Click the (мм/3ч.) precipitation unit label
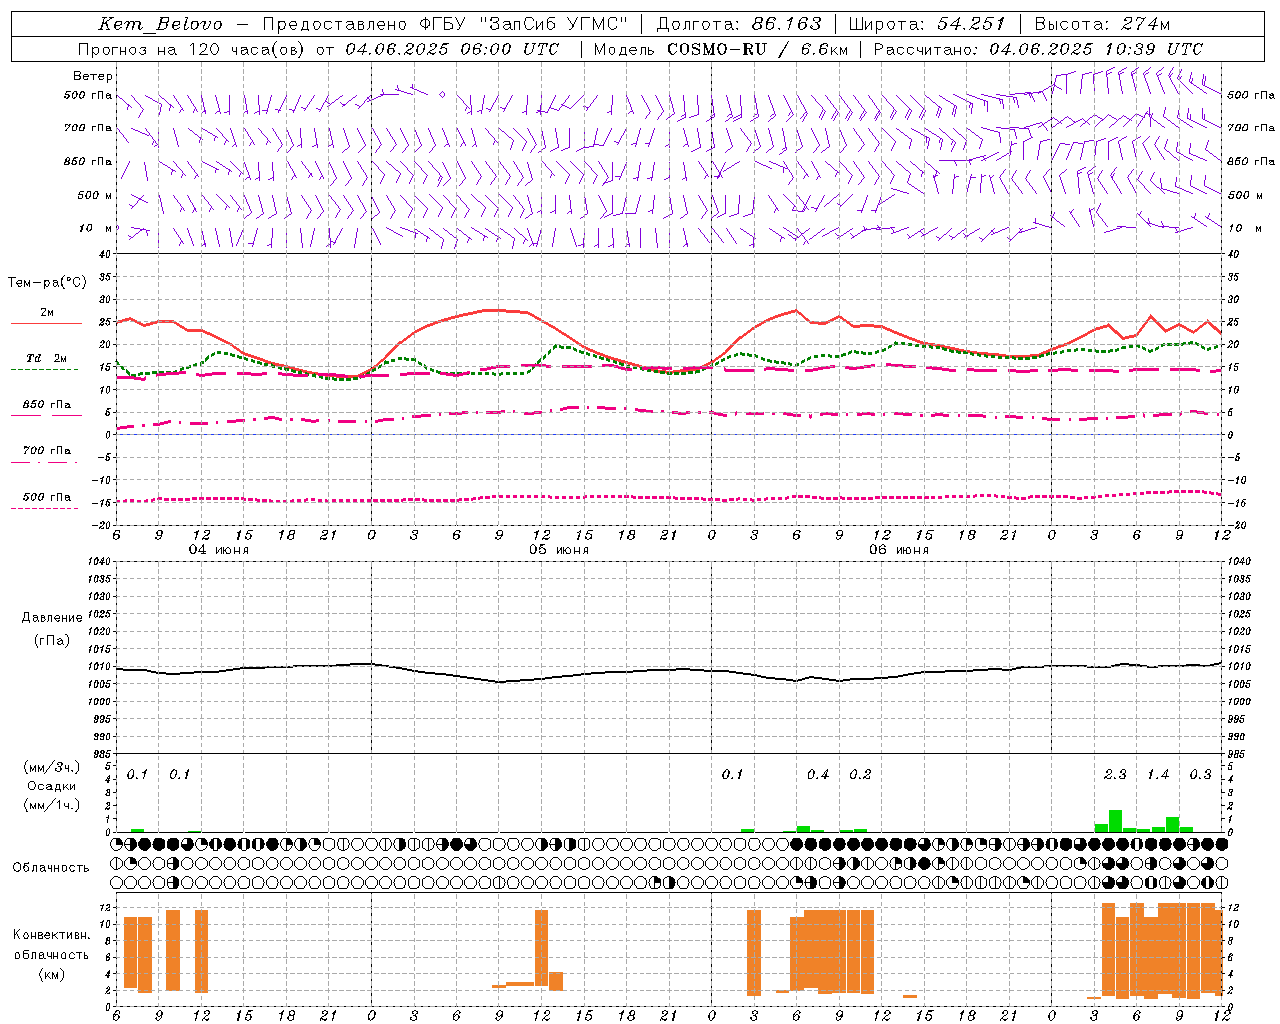Screen dimensions: 1280x1024 click(52, 767)
